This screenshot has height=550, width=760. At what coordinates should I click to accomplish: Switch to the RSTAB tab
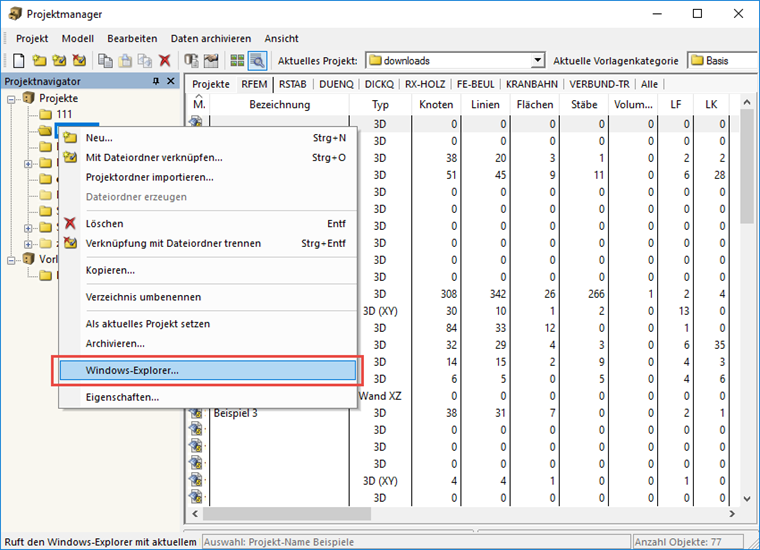[x=293, y=84]
